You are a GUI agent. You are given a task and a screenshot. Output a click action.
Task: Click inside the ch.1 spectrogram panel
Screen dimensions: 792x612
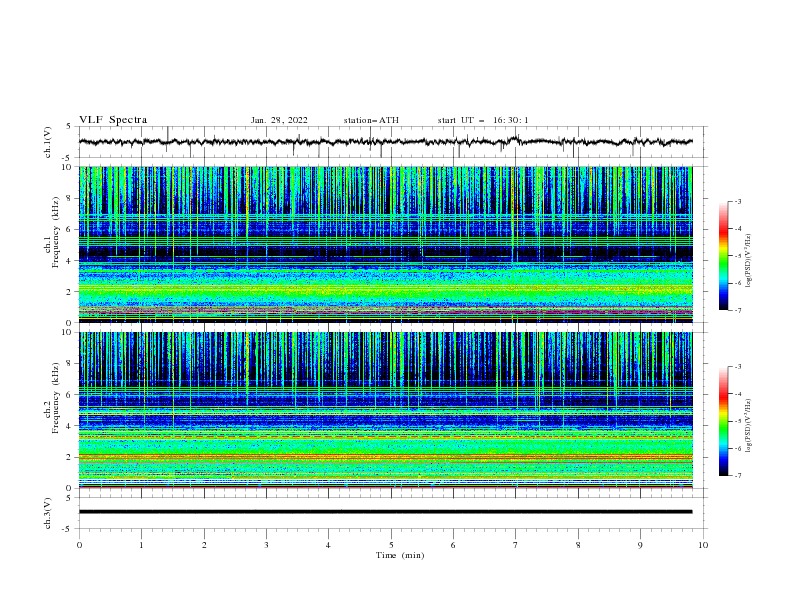click(x=386, y=244)
